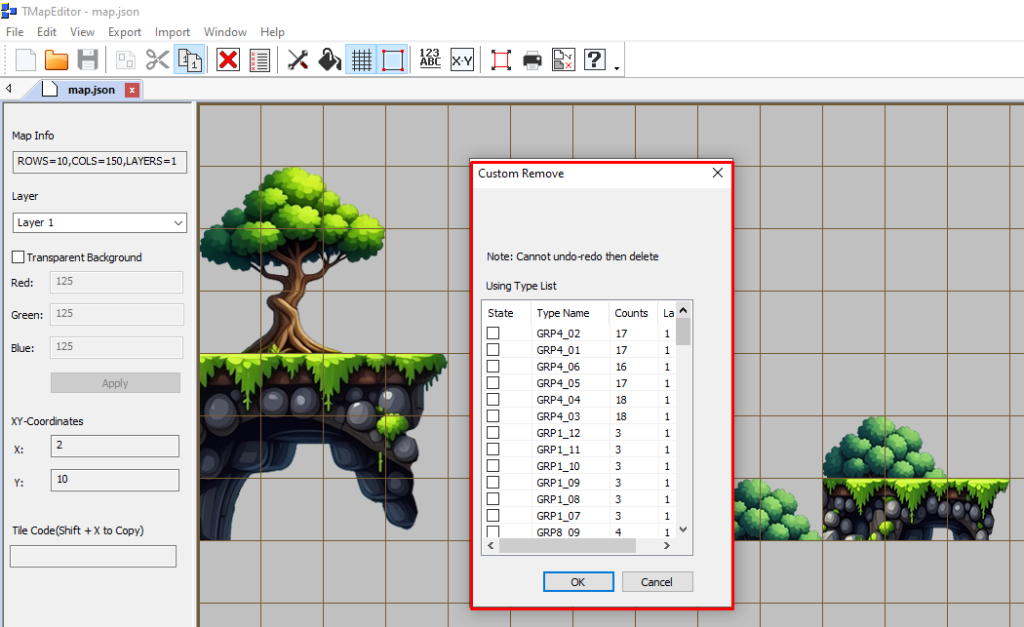
Task: Switch to the map.json tab
Action: pyautogui.click(x=90, y=89)
